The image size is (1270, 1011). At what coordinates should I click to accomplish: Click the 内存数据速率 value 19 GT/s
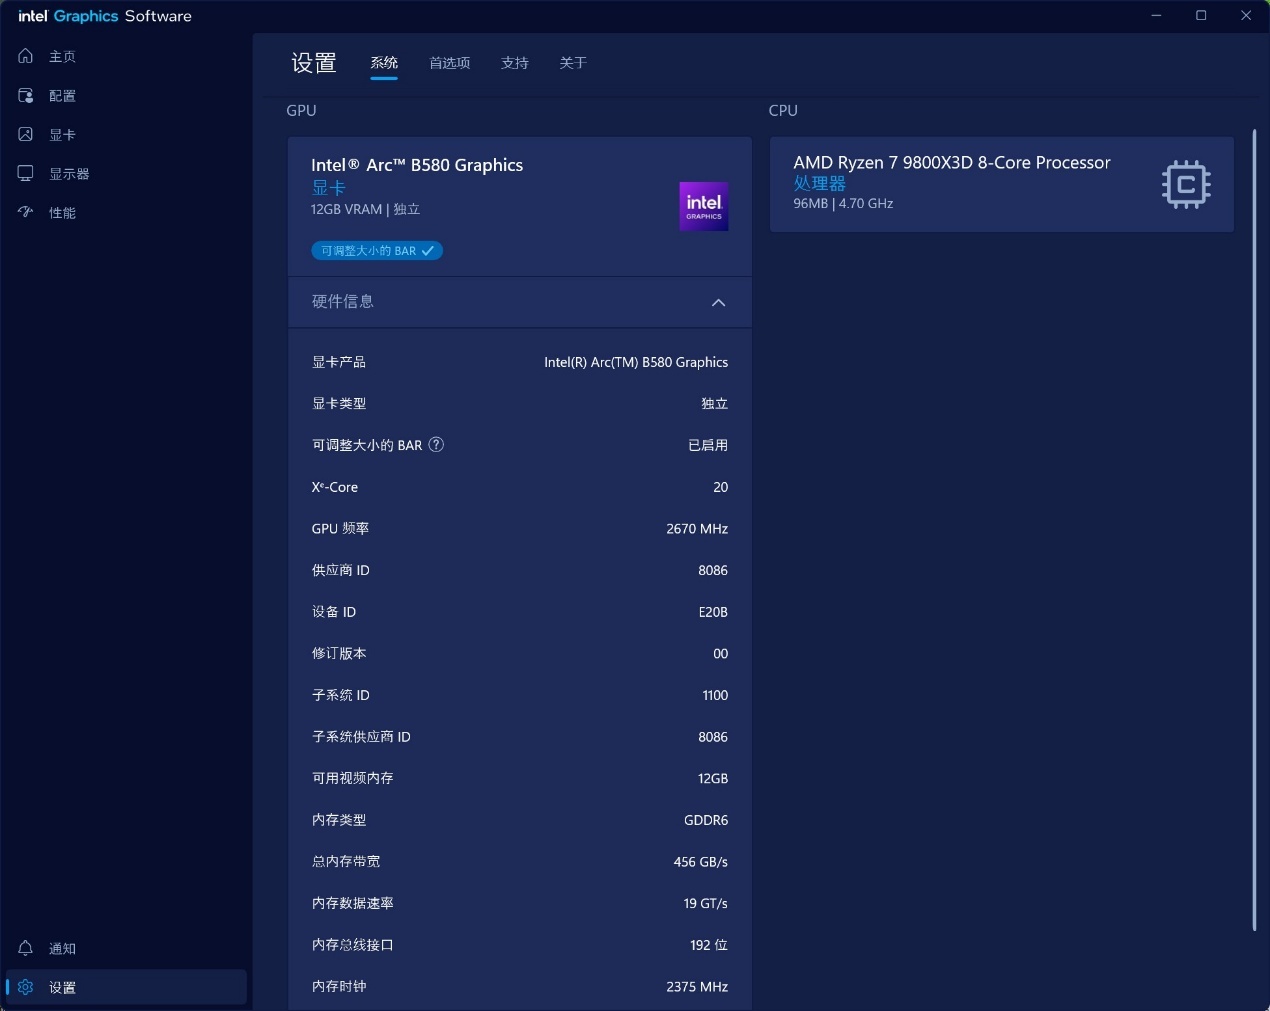706,903
